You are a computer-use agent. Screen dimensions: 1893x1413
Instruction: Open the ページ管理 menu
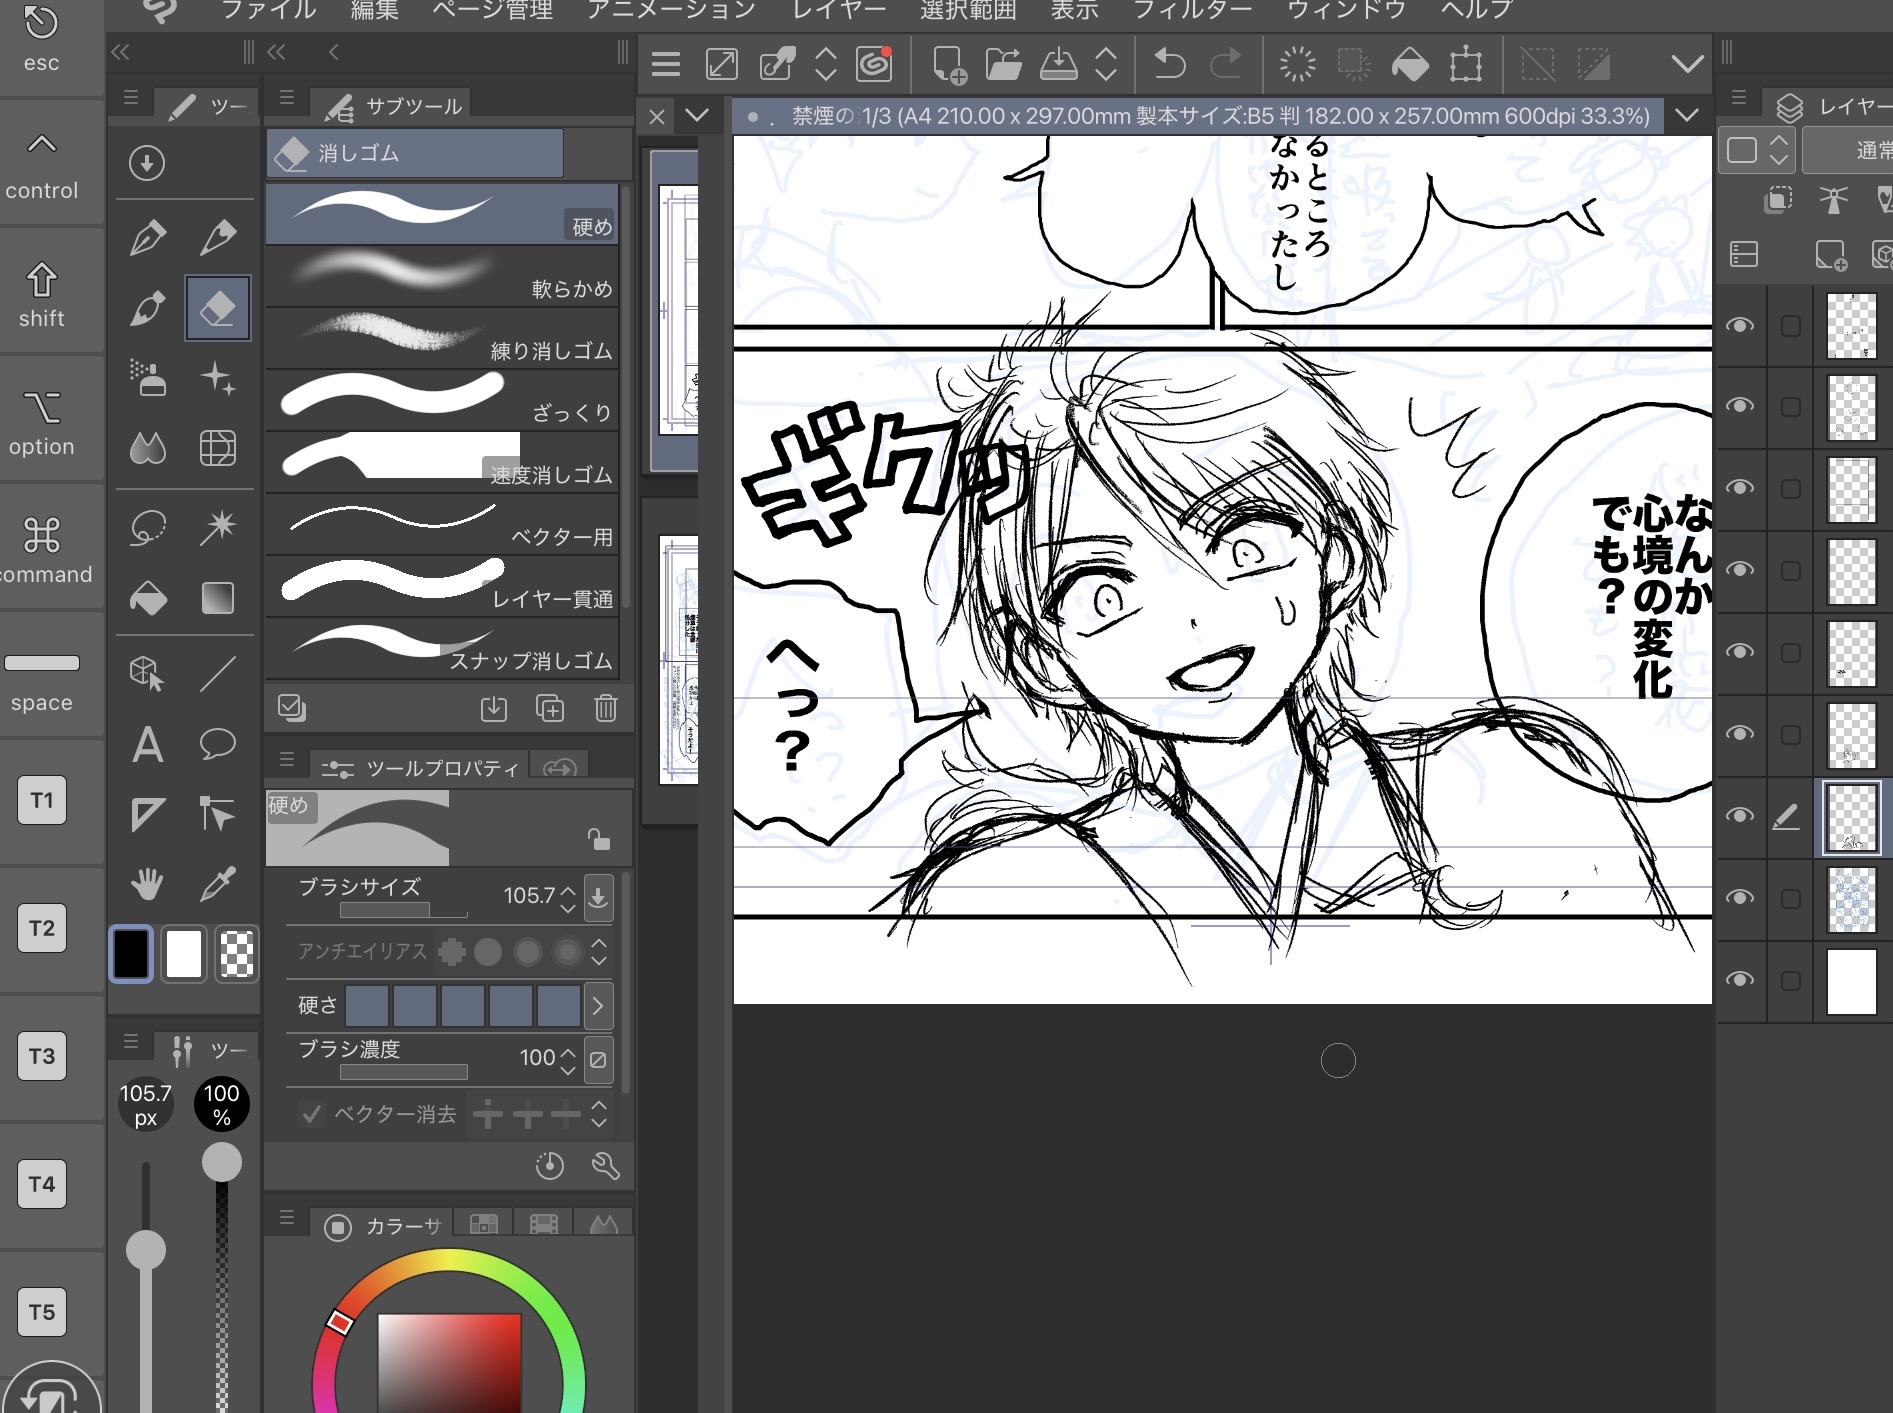pyautogui.click(x=492, y=11)
